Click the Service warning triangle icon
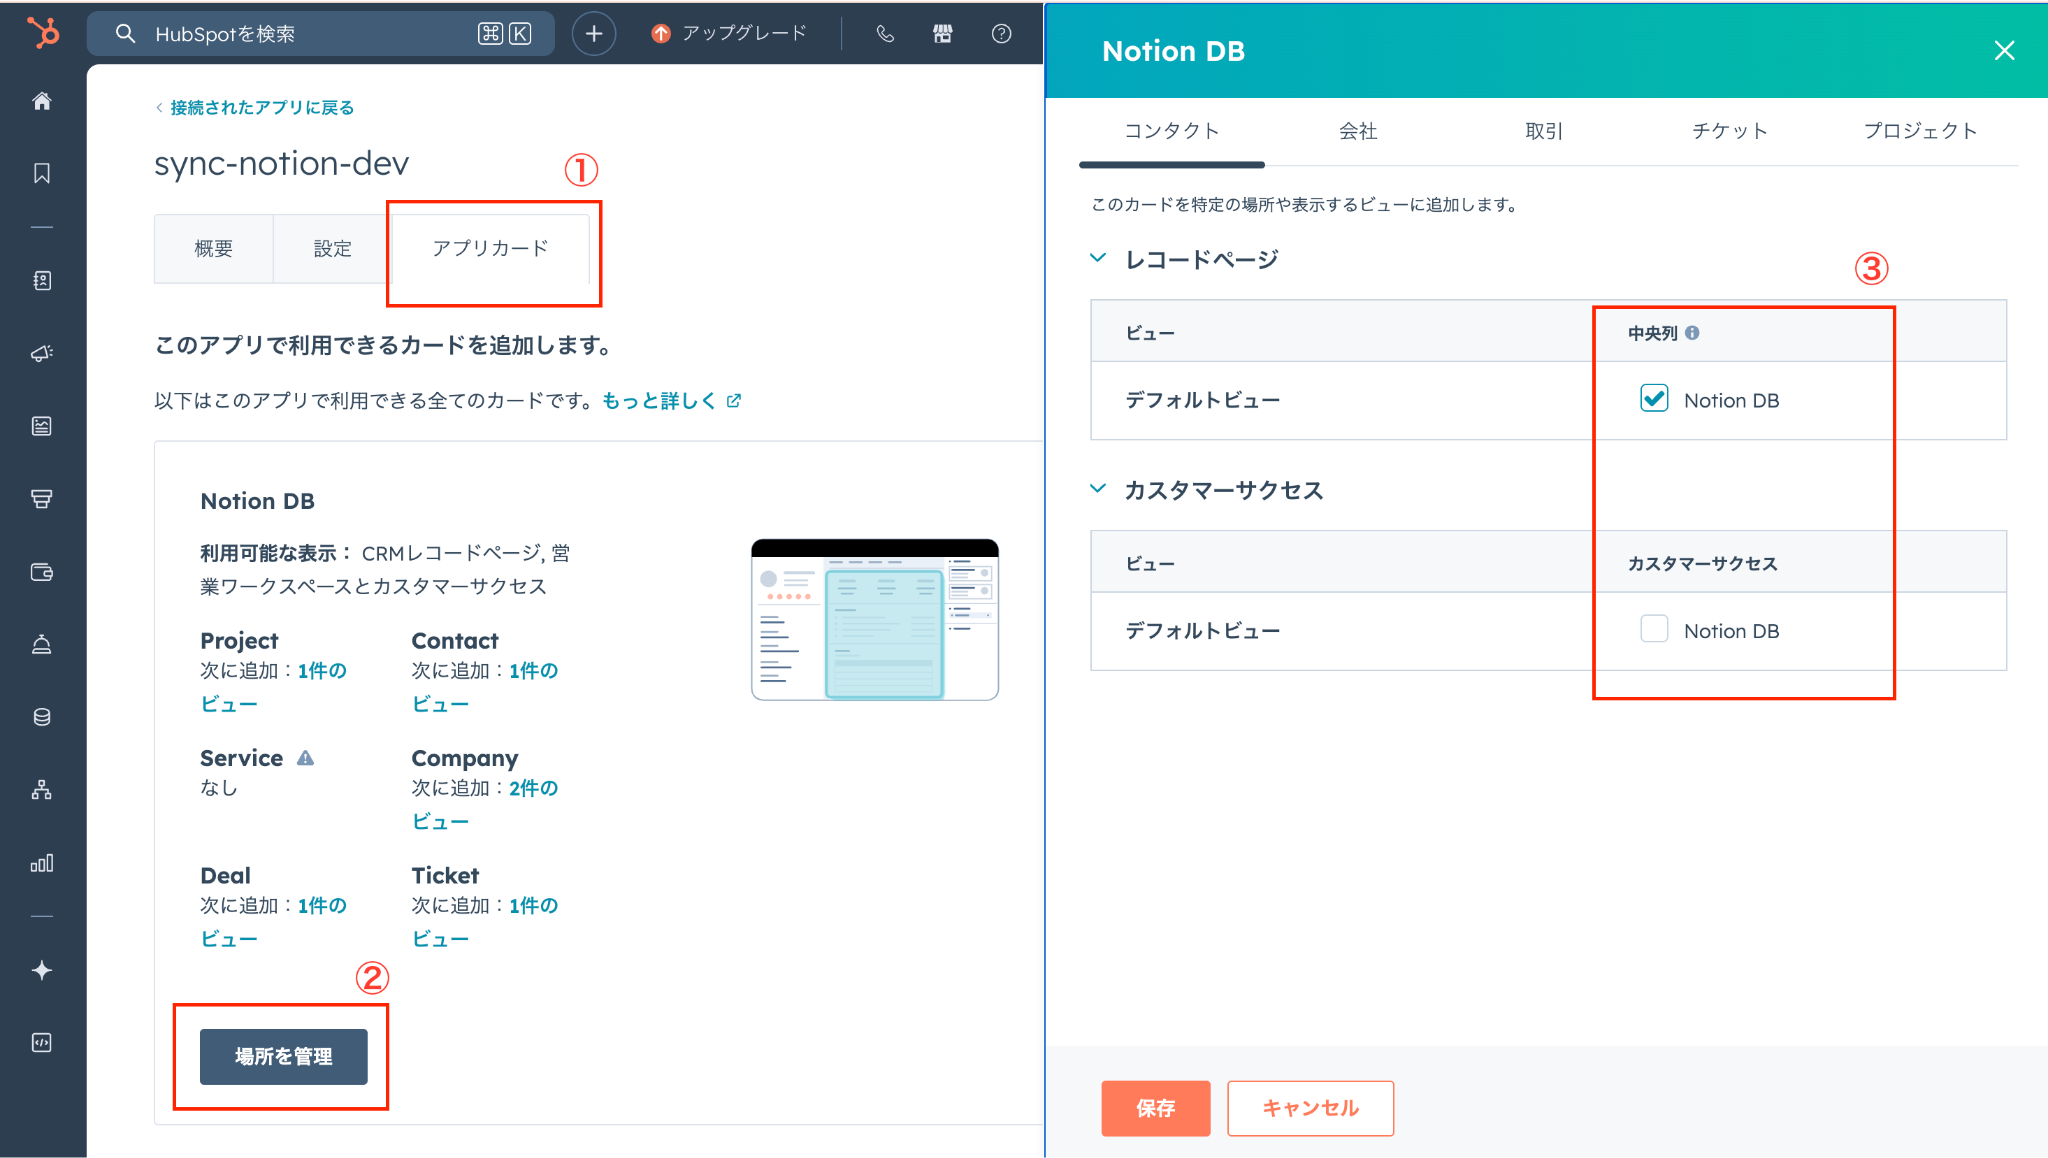Viewport: 2048px width, 1158px height. (306, 758)
